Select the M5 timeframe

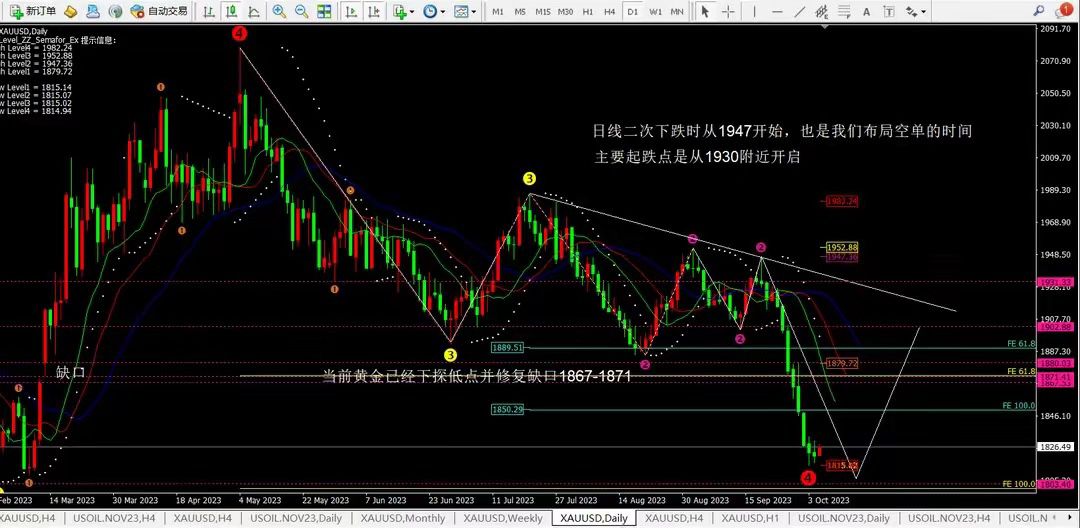point(520,12)
